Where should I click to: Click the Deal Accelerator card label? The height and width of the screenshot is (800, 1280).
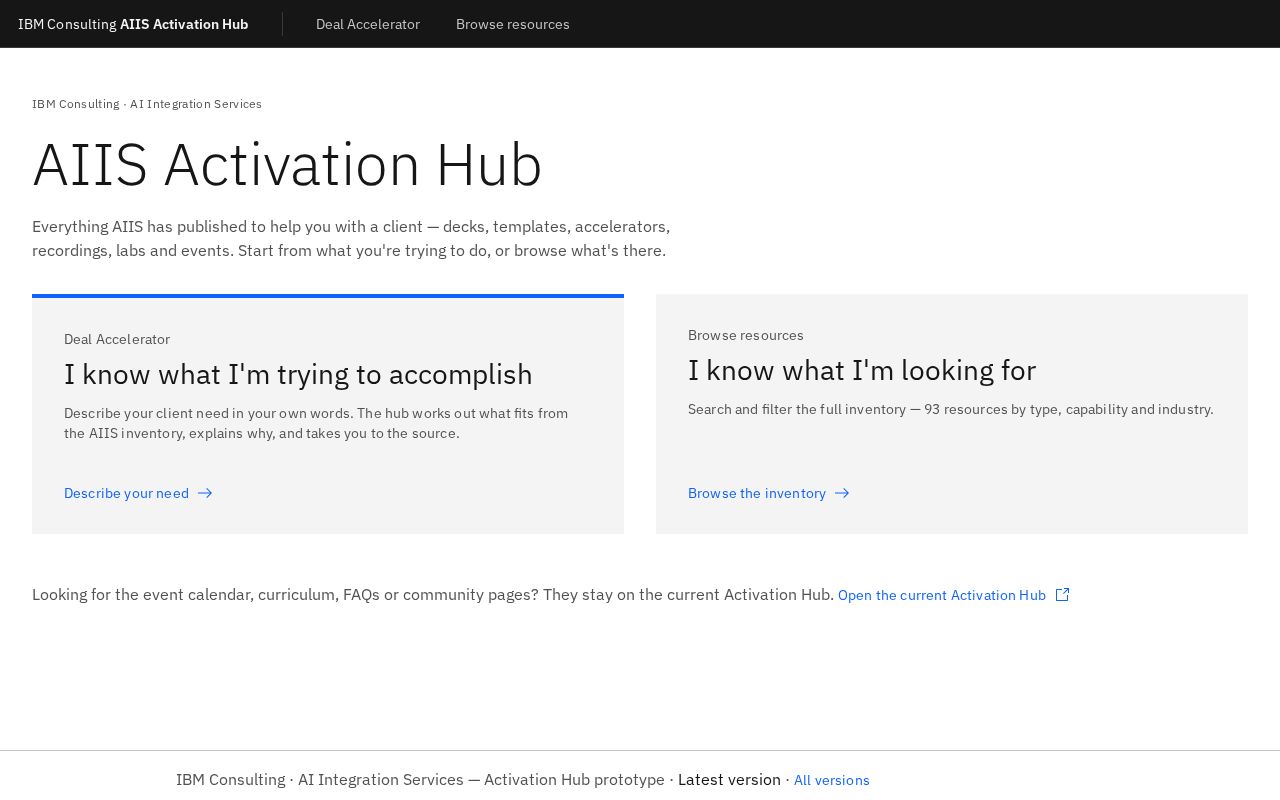pos(117,339)
